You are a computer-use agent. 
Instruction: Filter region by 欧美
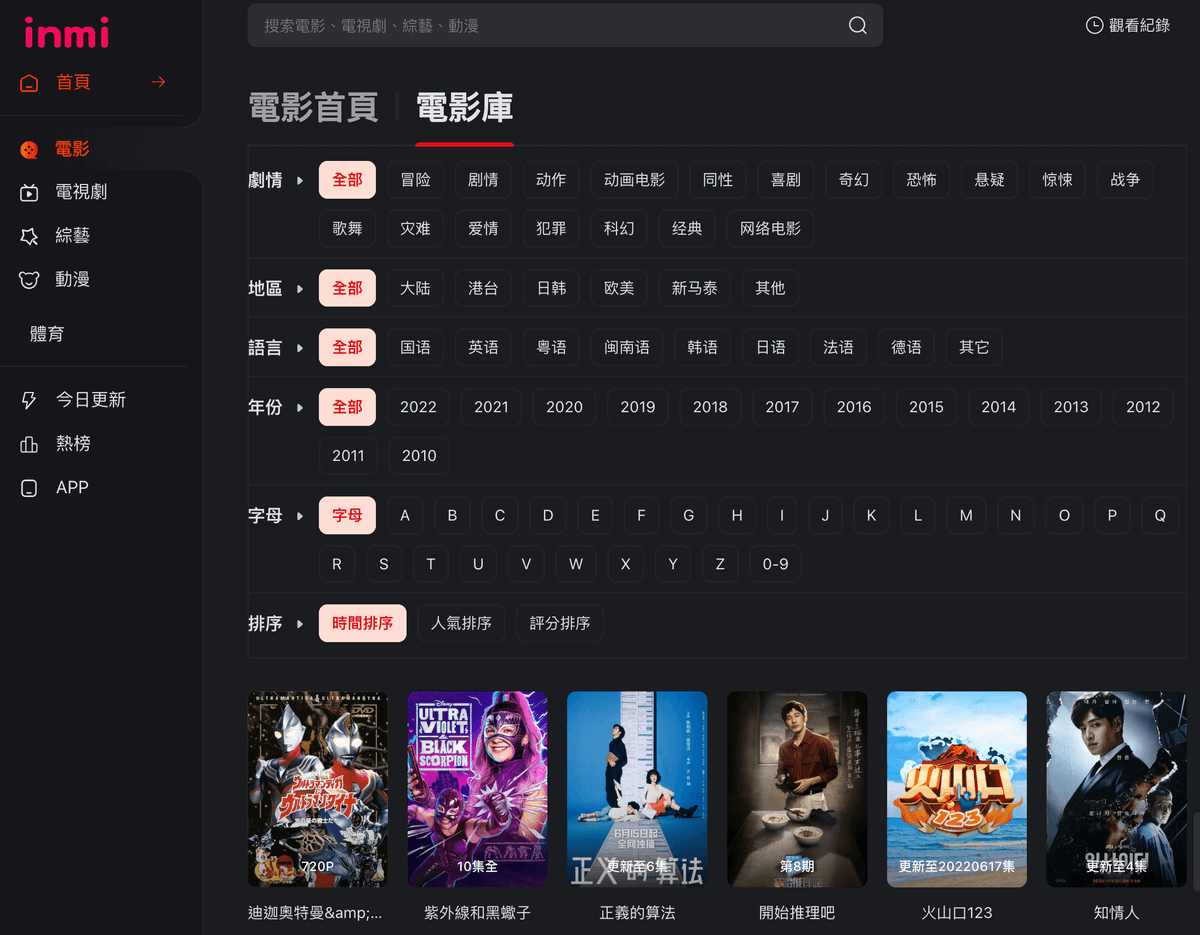(619, 288)
